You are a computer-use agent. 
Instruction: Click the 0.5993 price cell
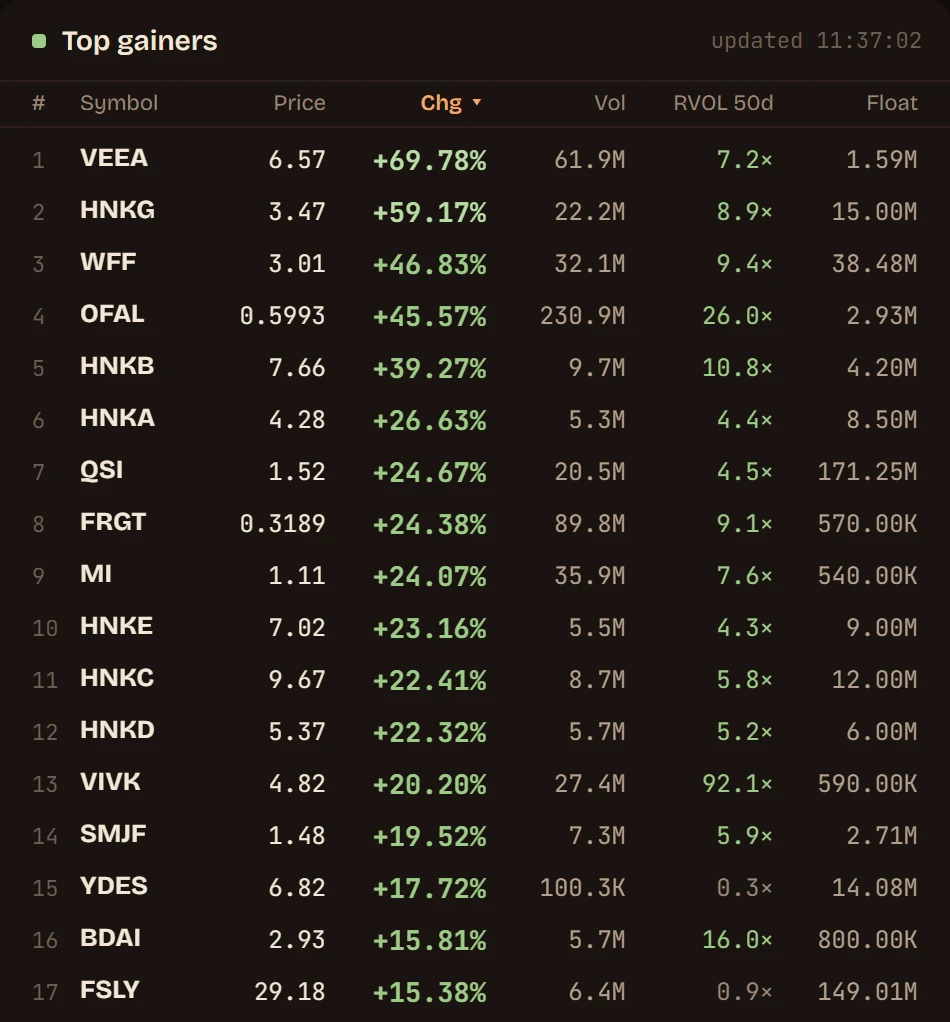point(282,316)
